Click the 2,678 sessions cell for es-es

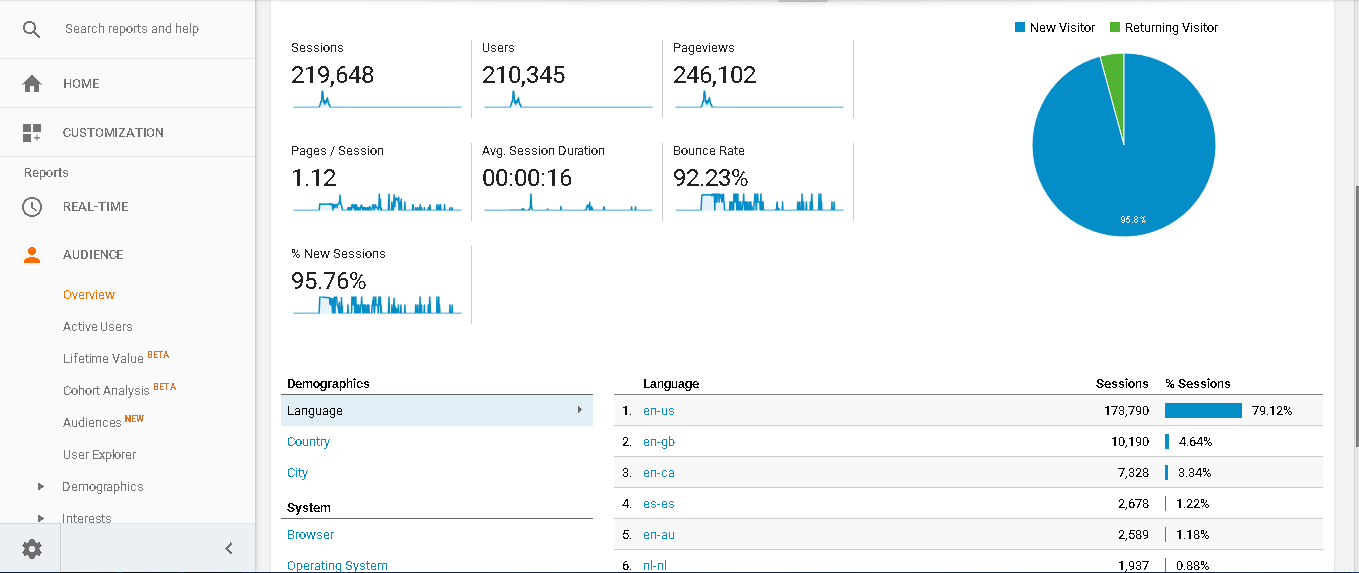1133,504
